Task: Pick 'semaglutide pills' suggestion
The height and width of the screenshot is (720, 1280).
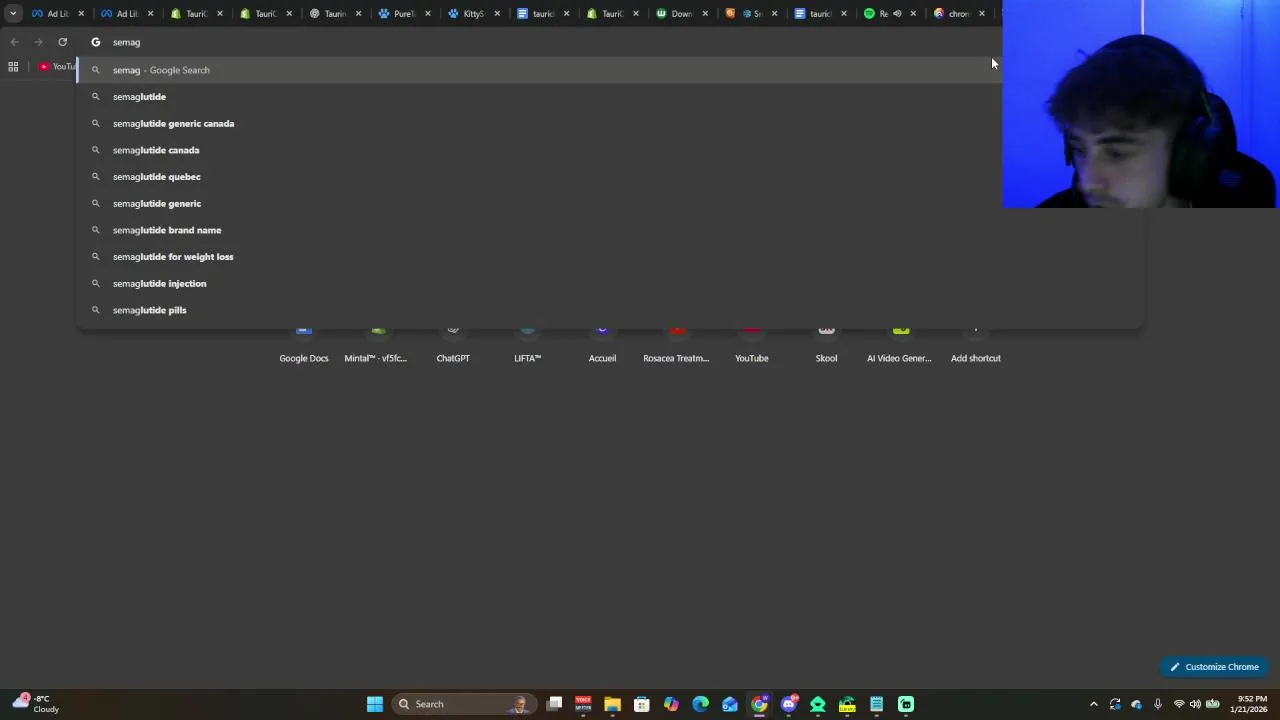Action: coord(610,310)
